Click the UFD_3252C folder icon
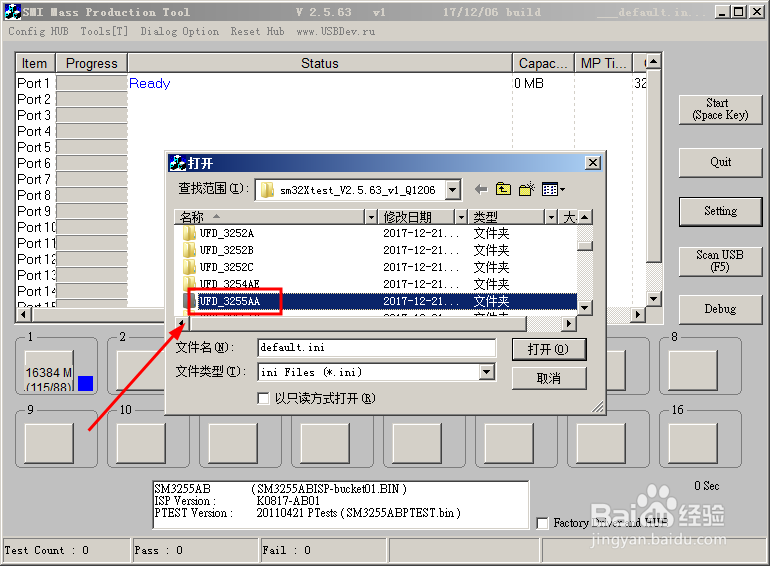The image size is (770, 566). point(189,267)
